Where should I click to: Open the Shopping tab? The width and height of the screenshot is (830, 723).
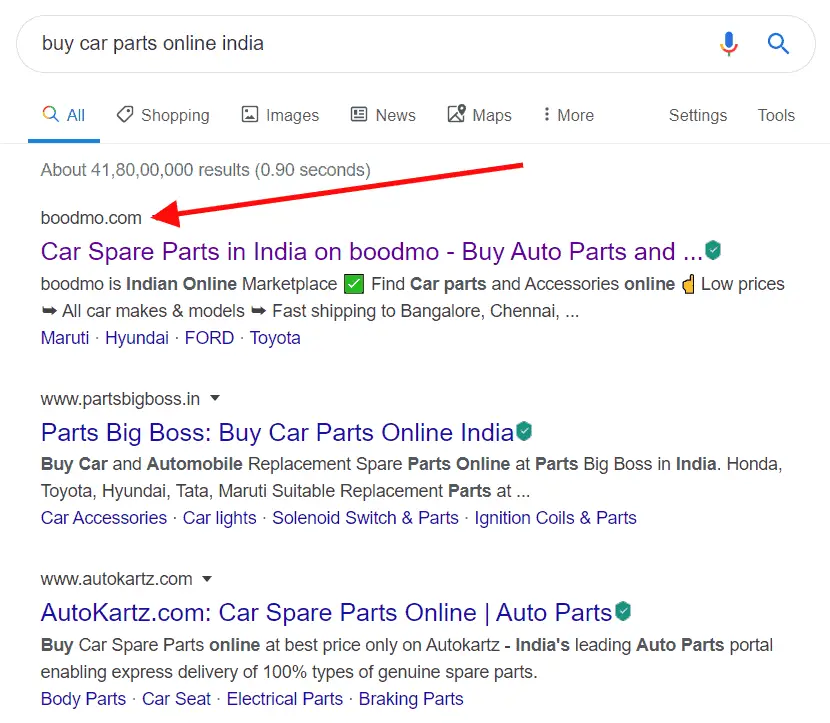point(163,115)
